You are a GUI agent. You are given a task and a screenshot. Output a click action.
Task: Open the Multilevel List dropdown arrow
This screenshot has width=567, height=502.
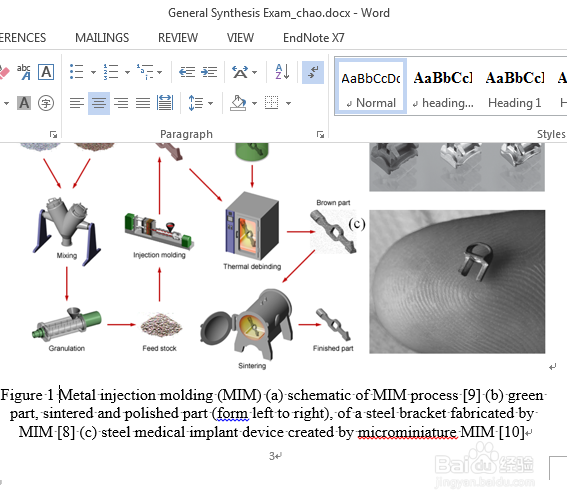click(159, 72)
